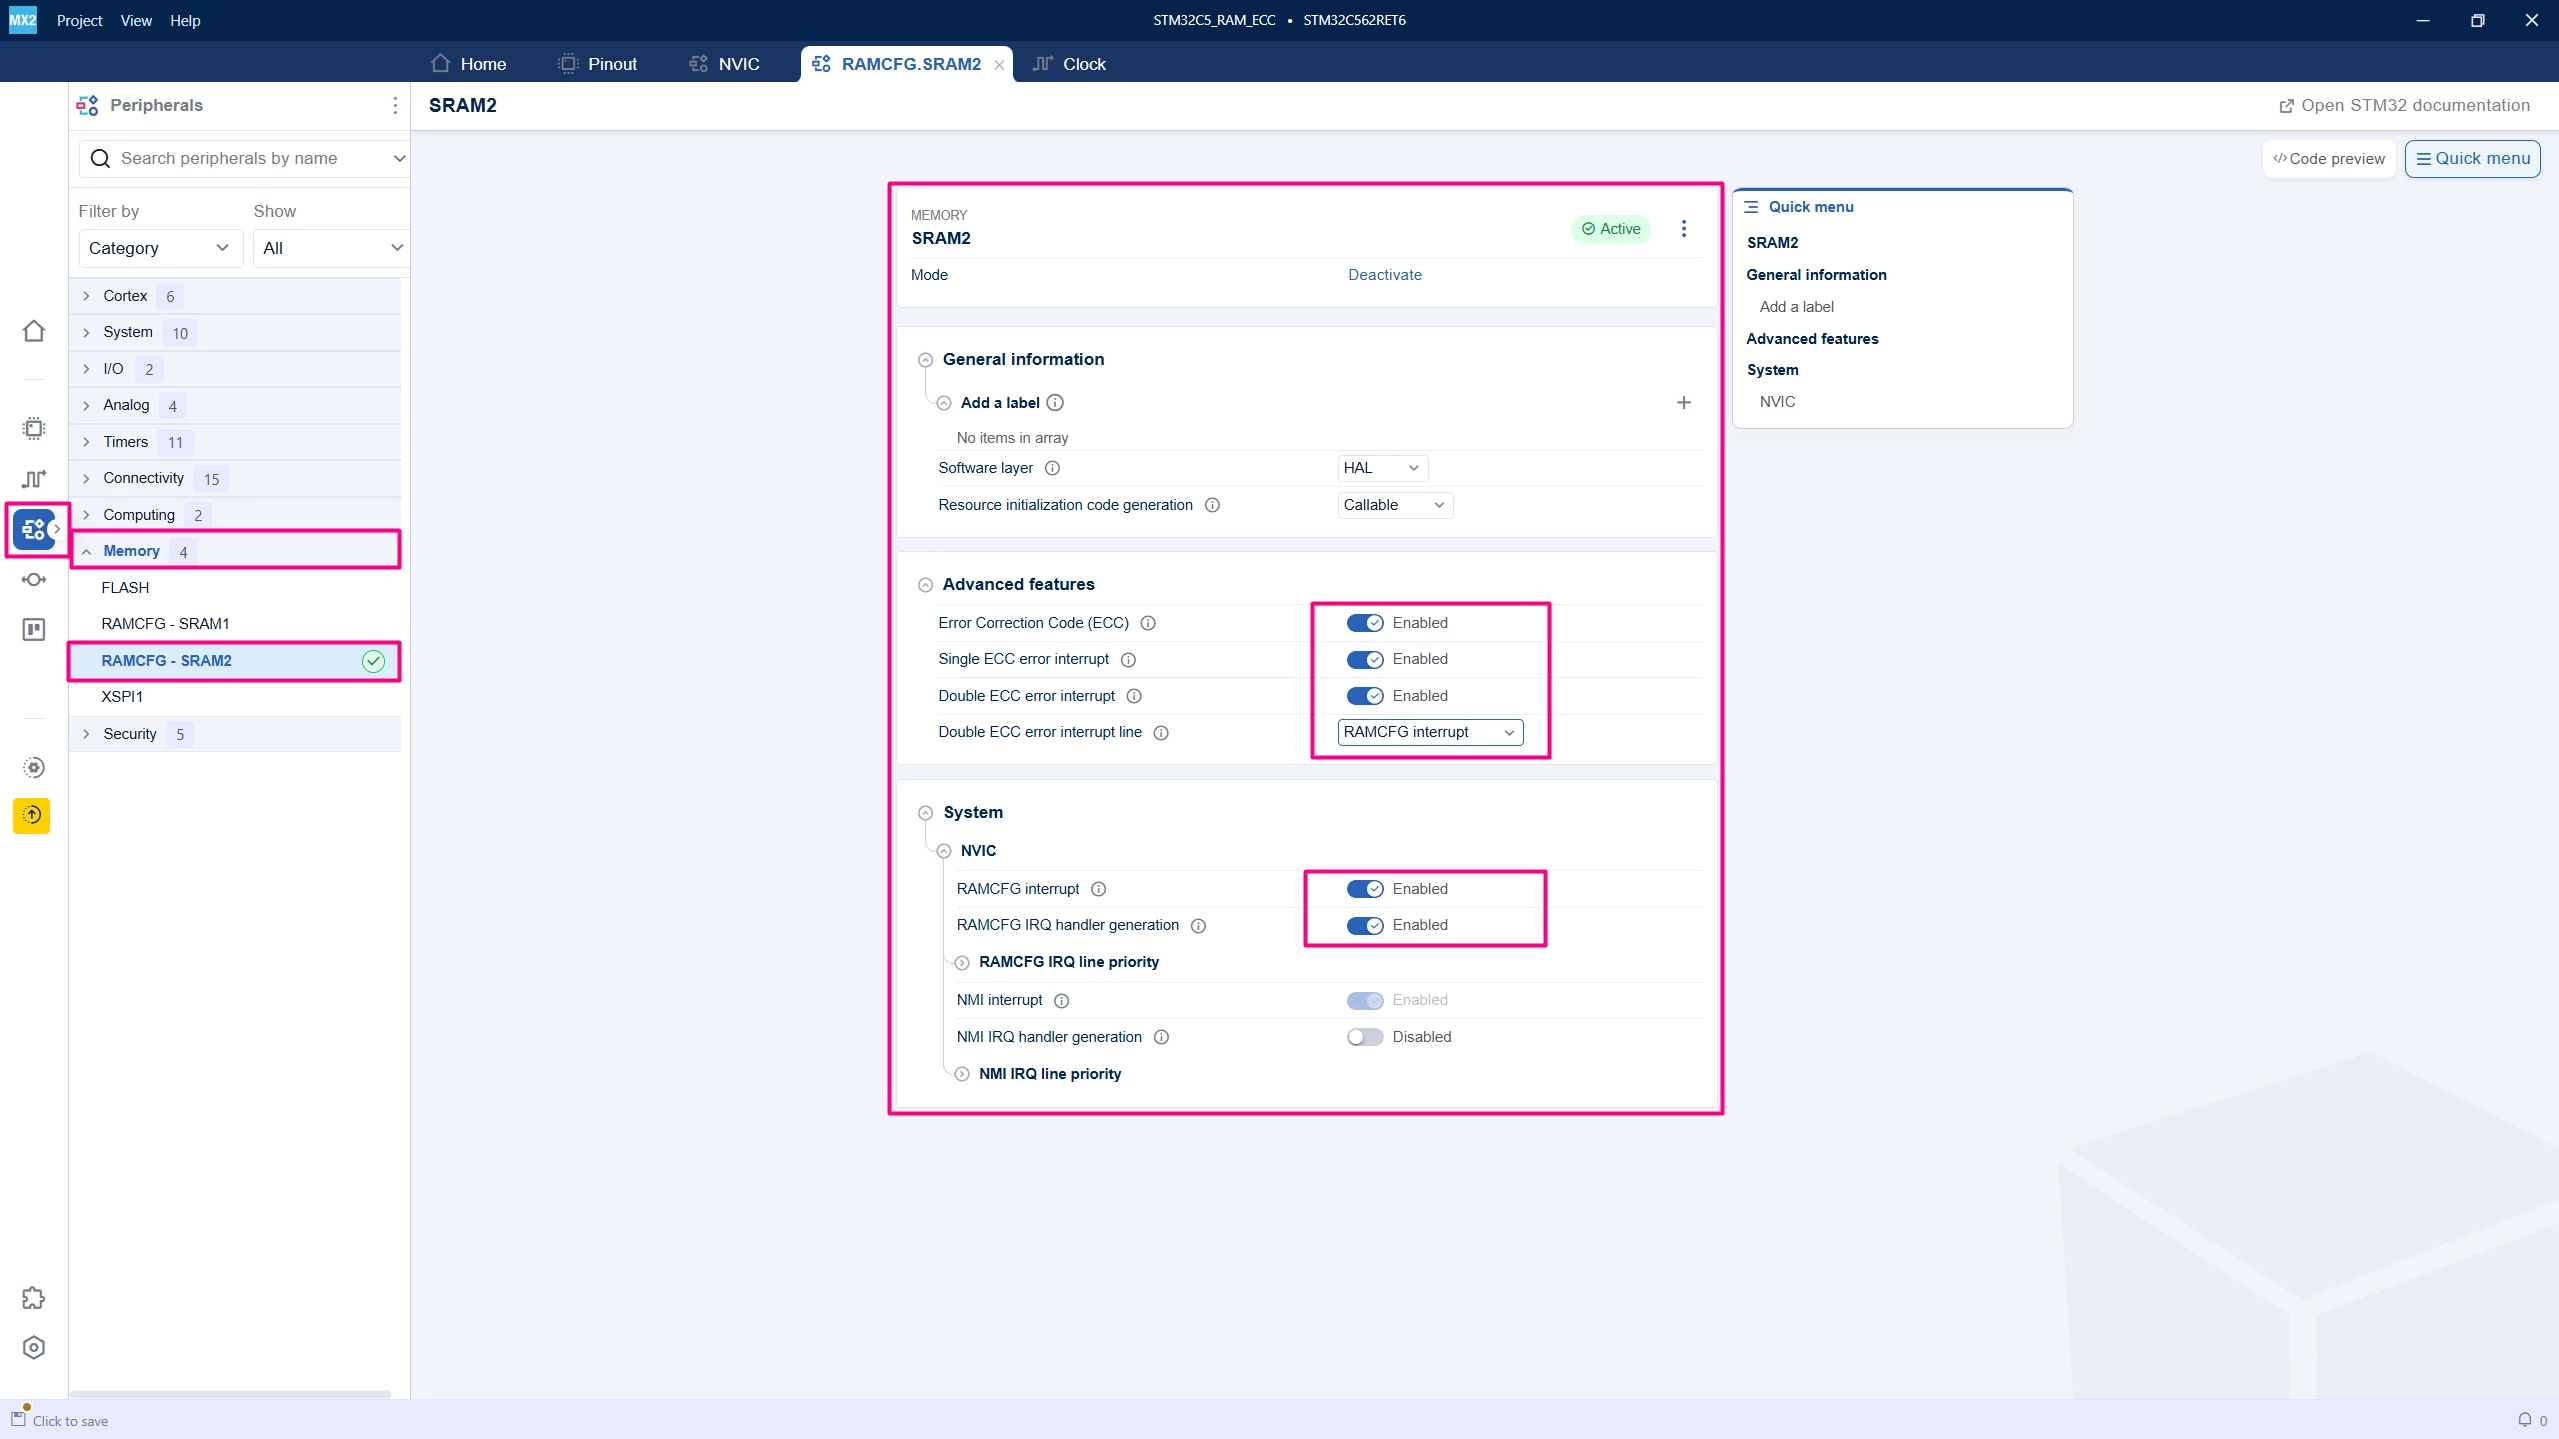Toggle Double ECC error interrupt switch
2559x1439 pixels.
click(1365, 696)
